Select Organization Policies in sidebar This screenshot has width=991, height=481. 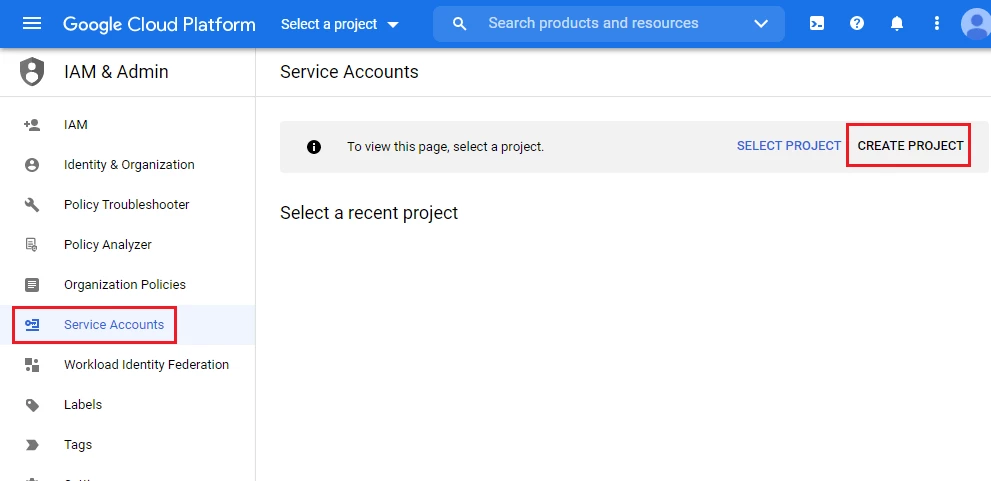click(x=125, y=285)
